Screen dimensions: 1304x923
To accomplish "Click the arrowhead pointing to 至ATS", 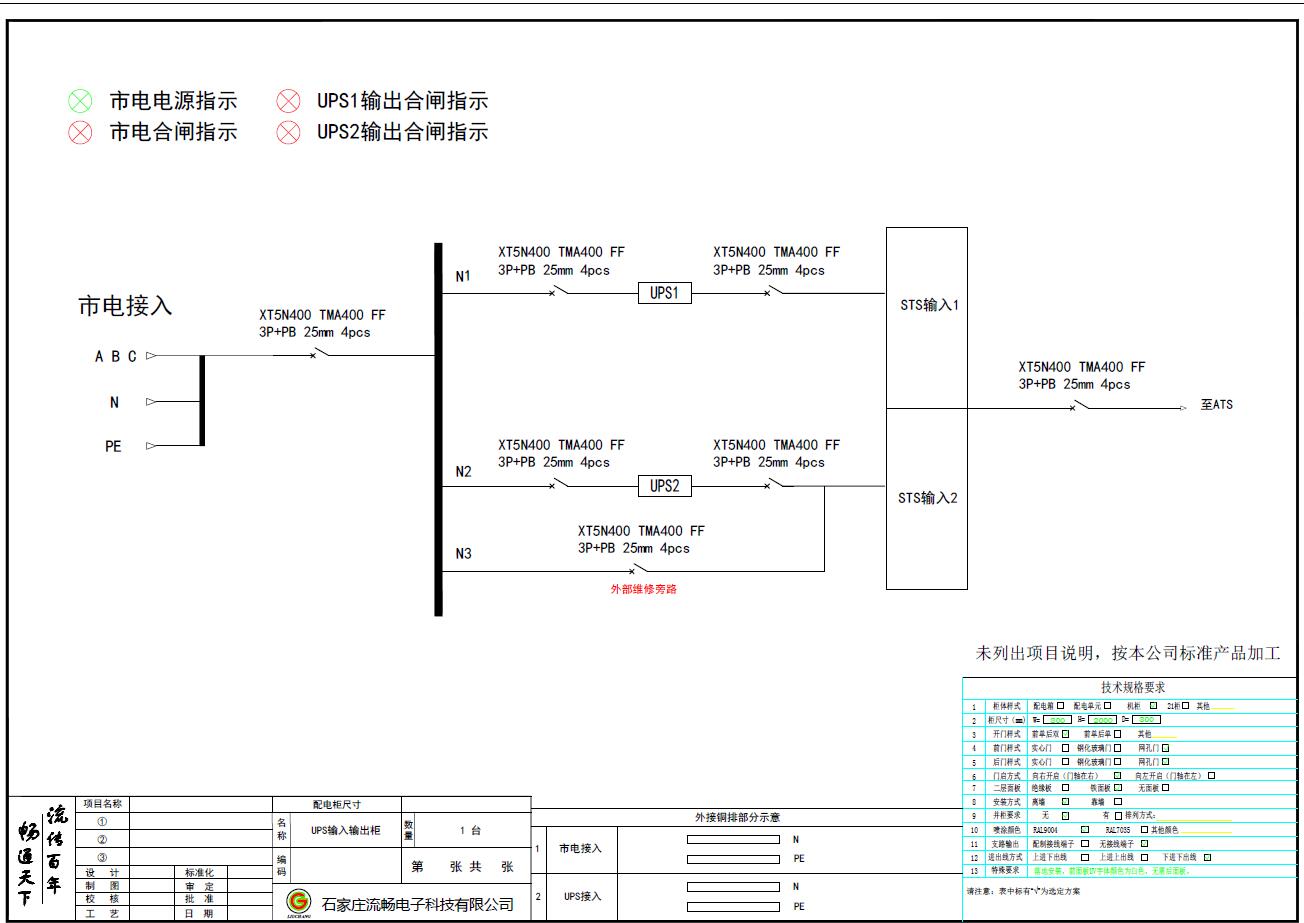I will pyautogui.click(x=1183, y=407).
